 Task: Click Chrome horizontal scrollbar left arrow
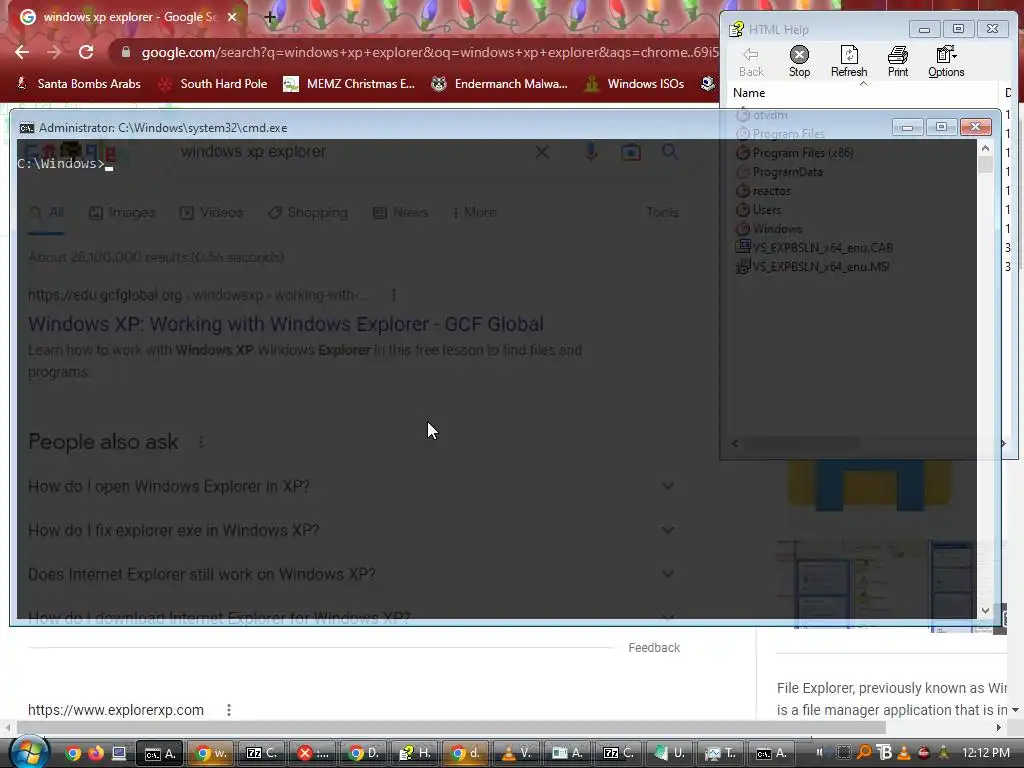[8, 728]
